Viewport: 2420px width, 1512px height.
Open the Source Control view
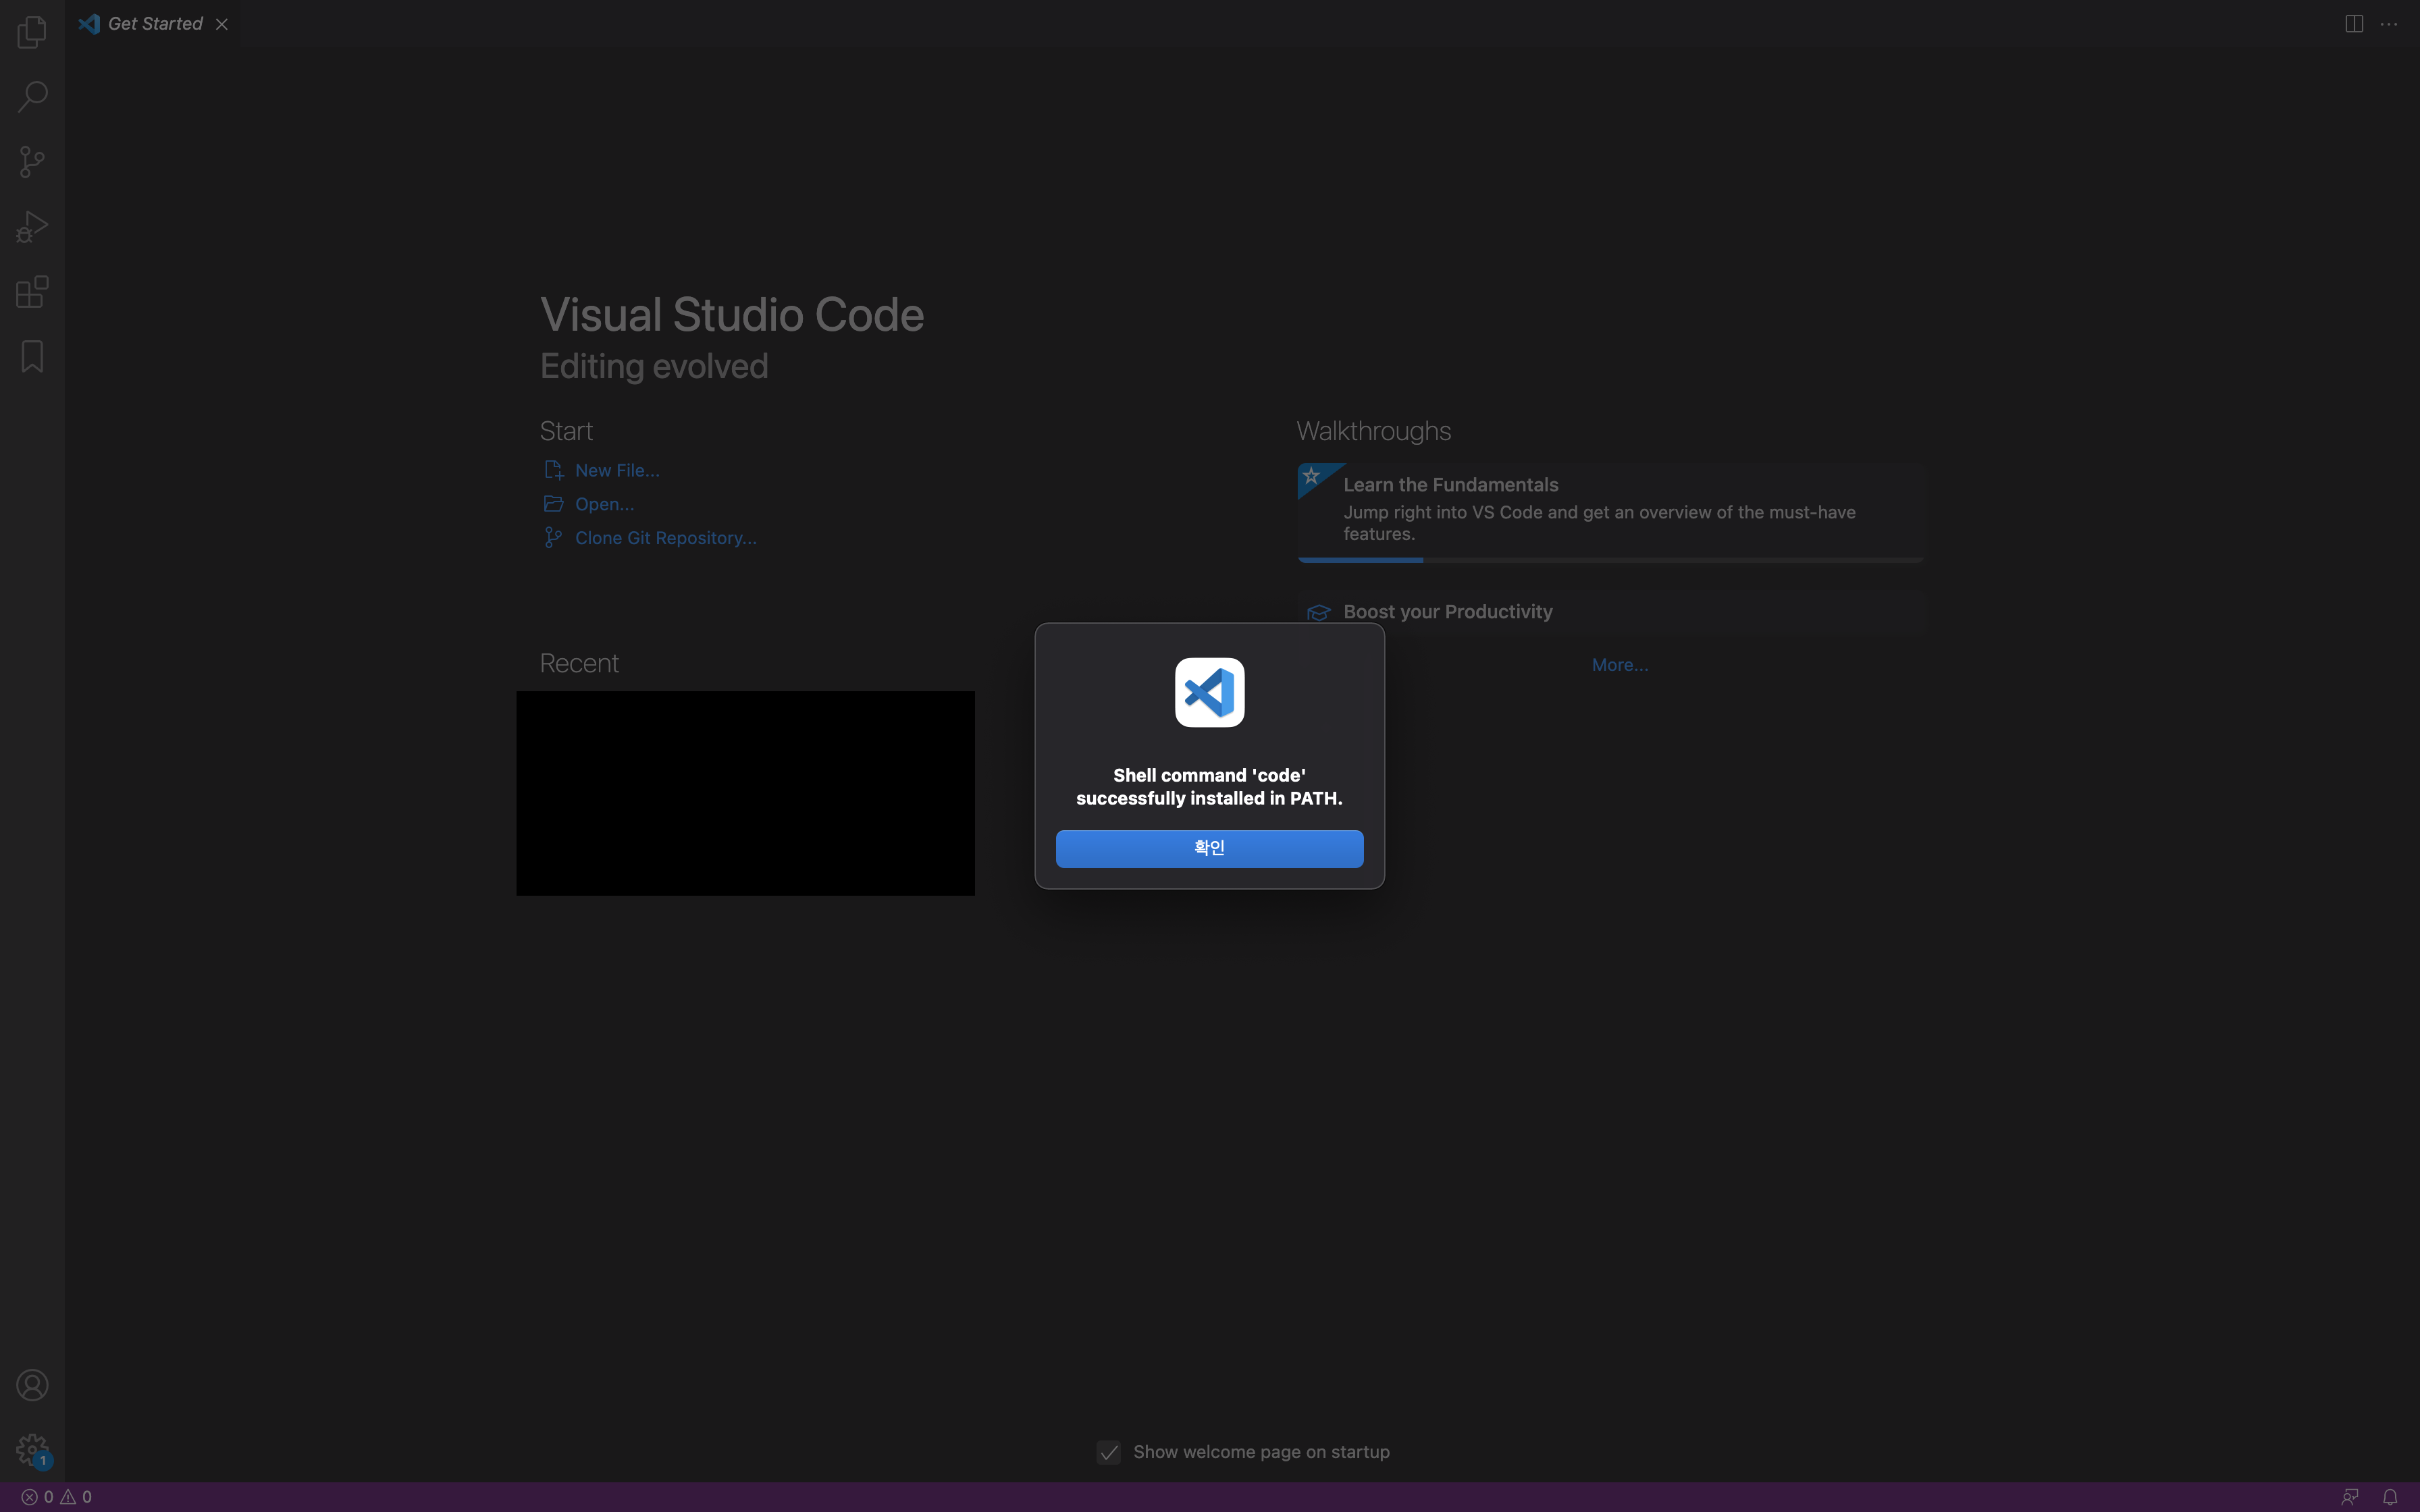tap(32, 162)
